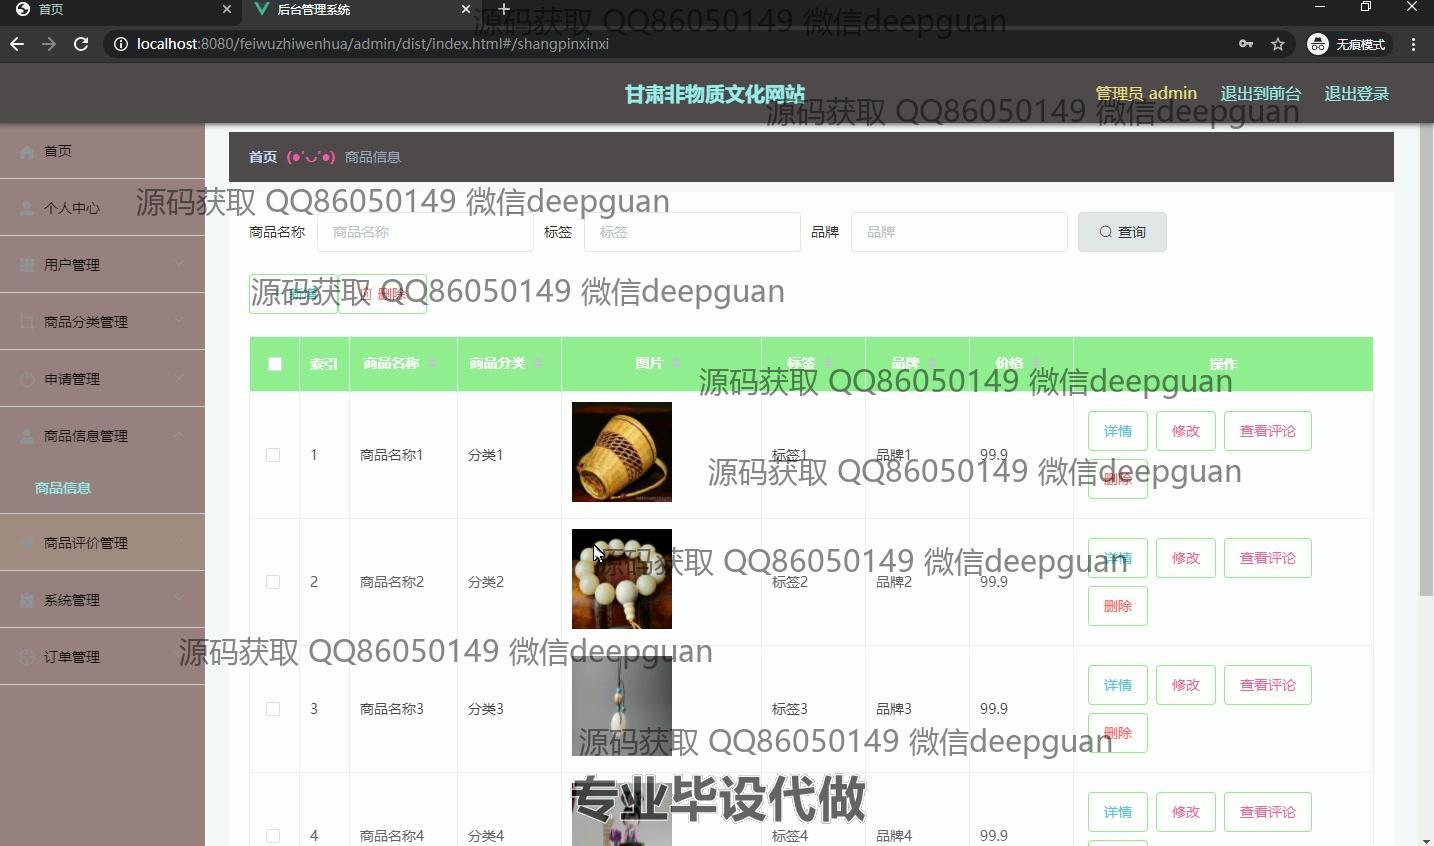Screen dimensions: 1434x846
Task: Click the icon beside 商品评价管理
Action: click(x=27, y=543)
